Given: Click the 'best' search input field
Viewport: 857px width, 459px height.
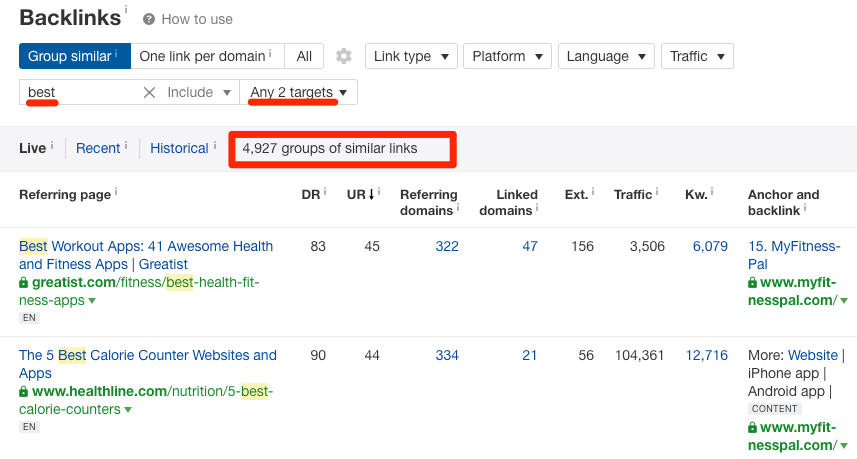Looking at the screenshot, I should tap(79, 92).
